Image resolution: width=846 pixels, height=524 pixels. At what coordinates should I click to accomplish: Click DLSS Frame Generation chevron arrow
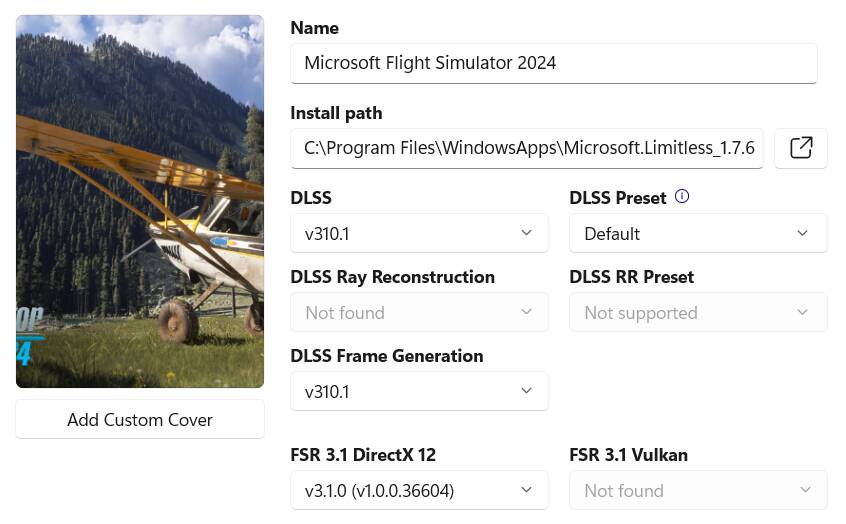(x=527, y=391)
